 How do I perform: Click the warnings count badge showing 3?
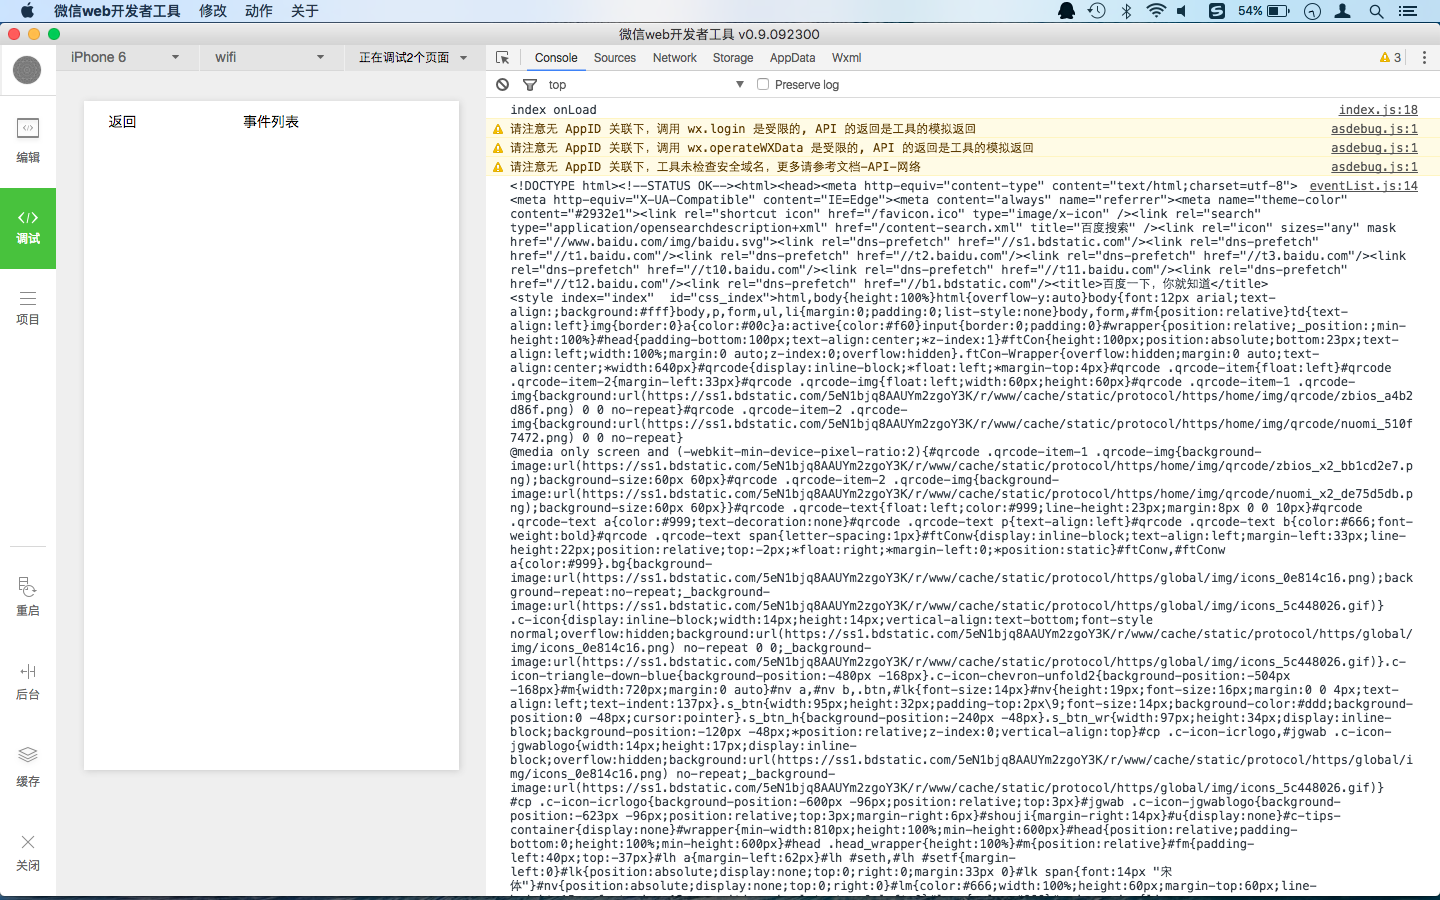click(x=1391, y=58)
